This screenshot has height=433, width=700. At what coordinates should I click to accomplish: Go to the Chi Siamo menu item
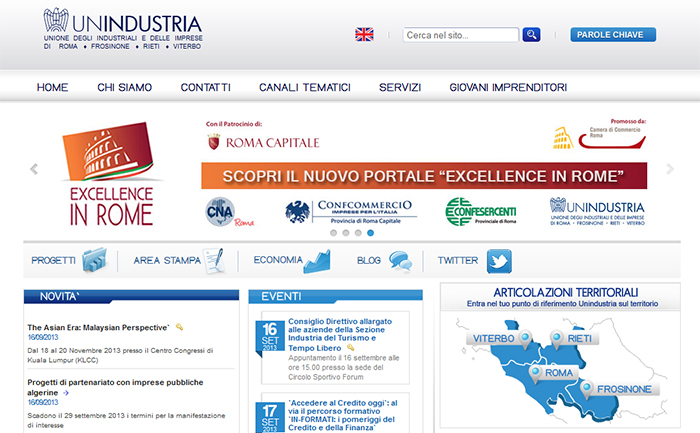[x=125, y=87]
